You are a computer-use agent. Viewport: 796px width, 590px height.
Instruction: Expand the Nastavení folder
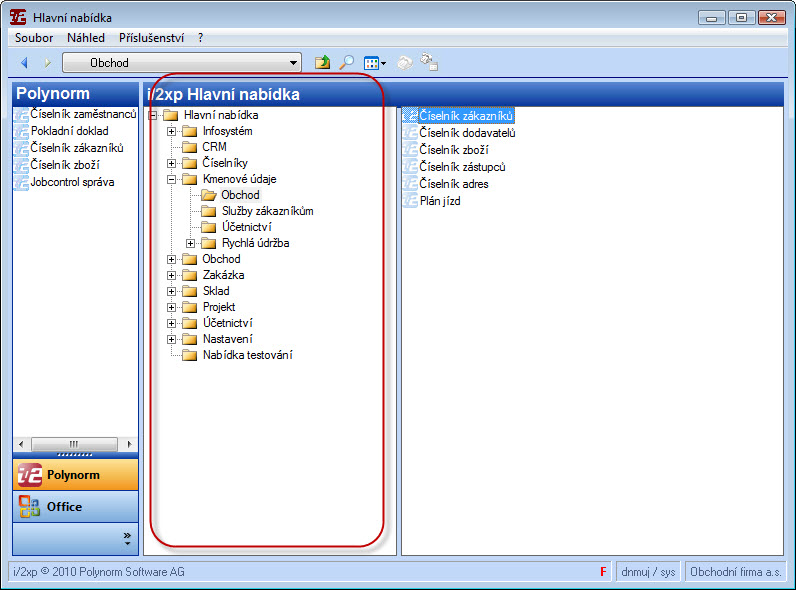click(x=172, y=339)
